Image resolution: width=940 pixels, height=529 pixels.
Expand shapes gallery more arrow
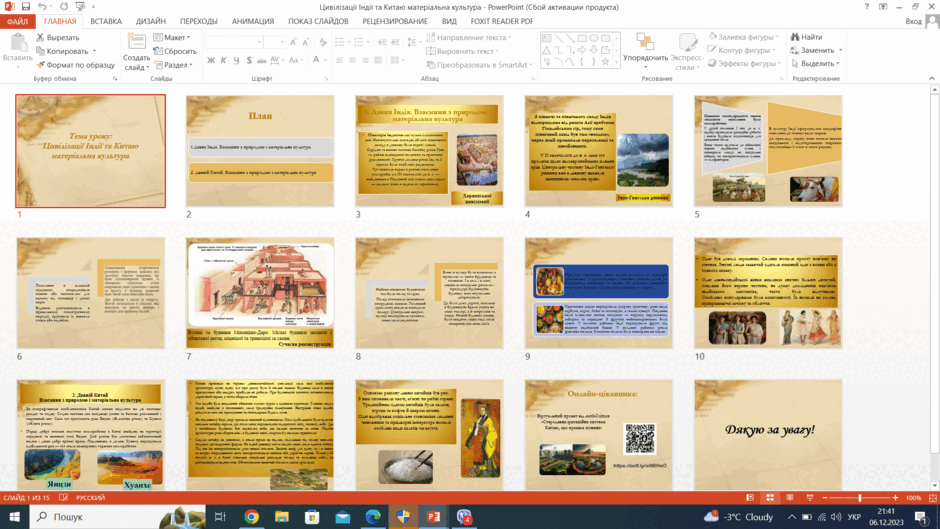click(616, 62)
